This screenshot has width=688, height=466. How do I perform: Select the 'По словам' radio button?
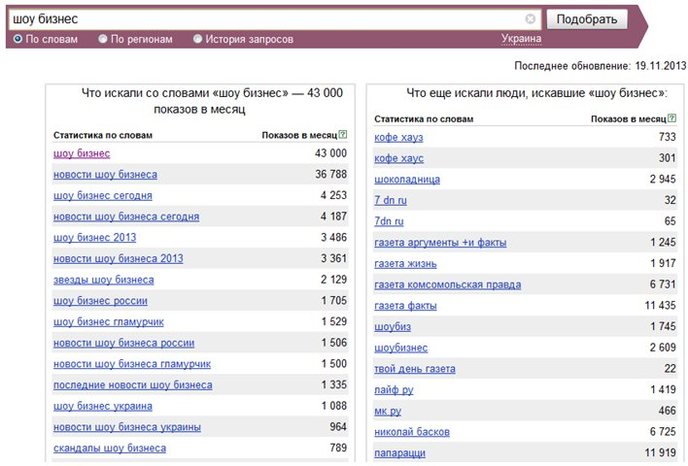(x=18, y=39)
